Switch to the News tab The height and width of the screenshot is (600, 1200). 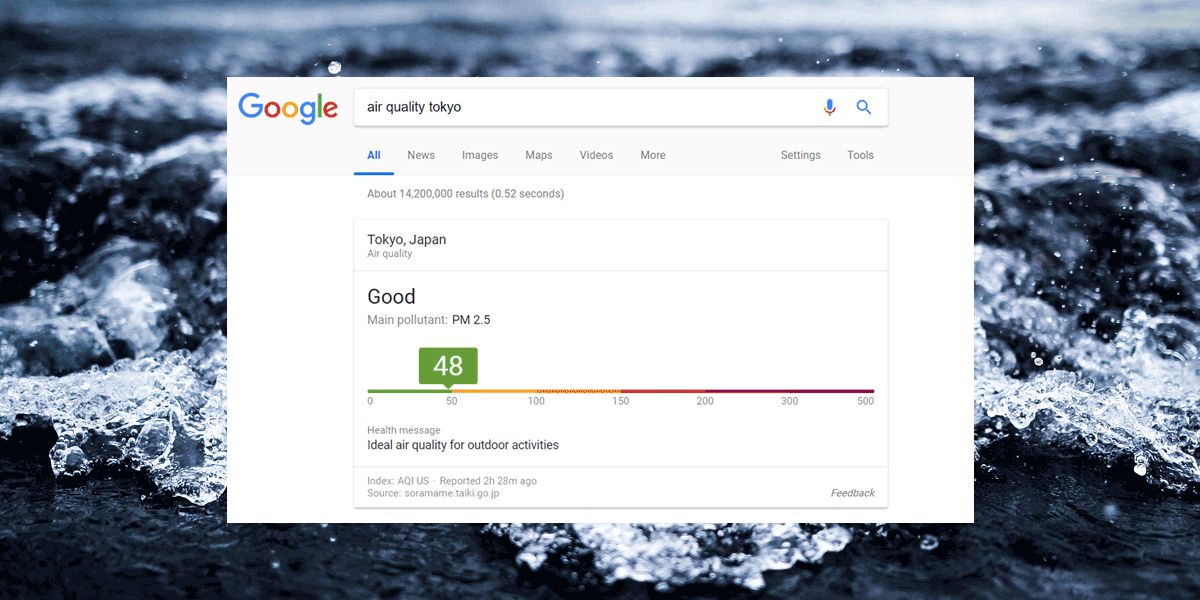tap(421, 155)
